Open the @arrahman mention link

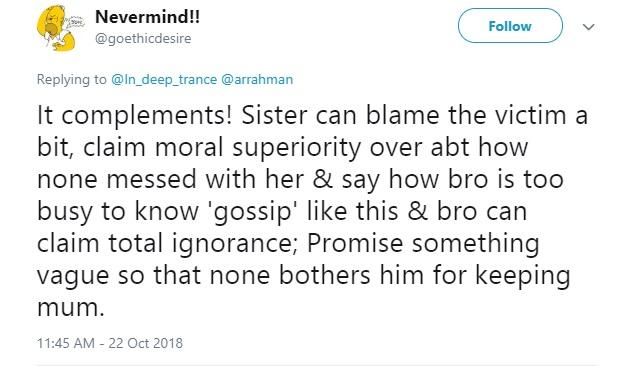257,79
